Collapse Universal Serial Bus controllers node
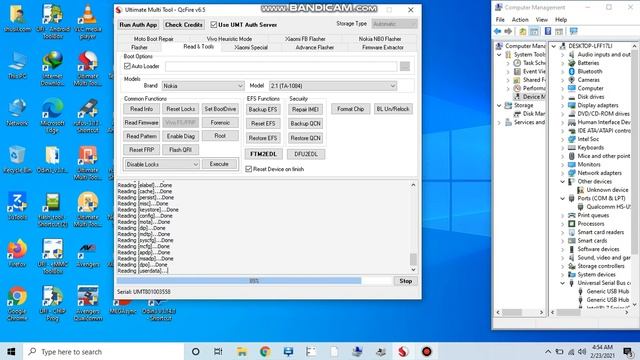The height and width of the screenshot is (360, 640). pyautogui.click(x=563, y=283)
